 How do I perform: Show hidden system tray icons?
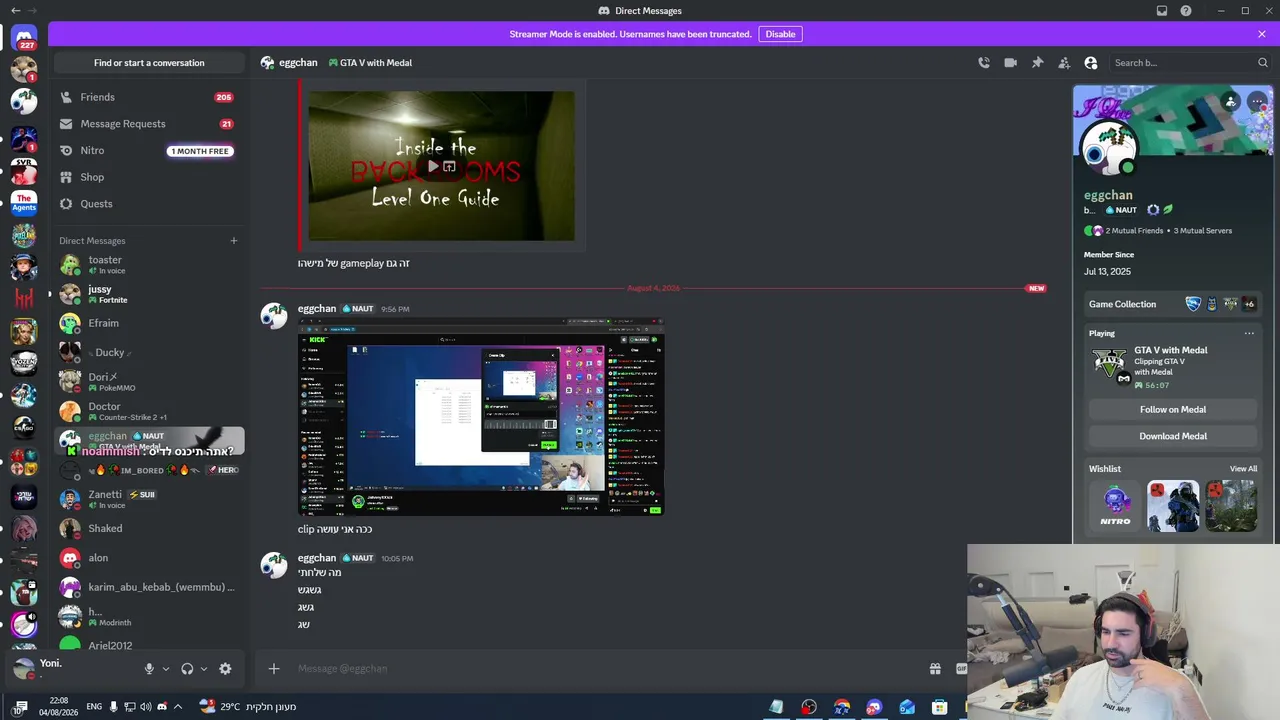(178, 706)
